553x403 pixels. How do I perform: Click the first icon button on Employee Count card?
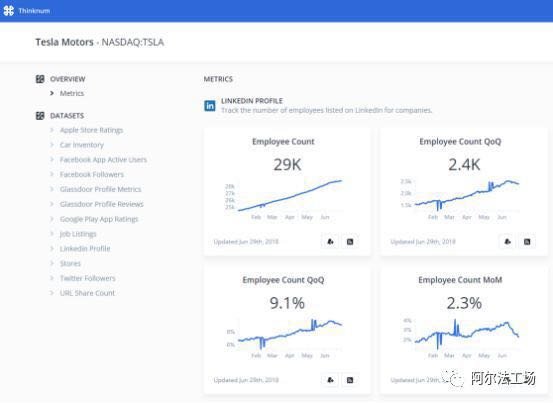(x=330, y=242)
